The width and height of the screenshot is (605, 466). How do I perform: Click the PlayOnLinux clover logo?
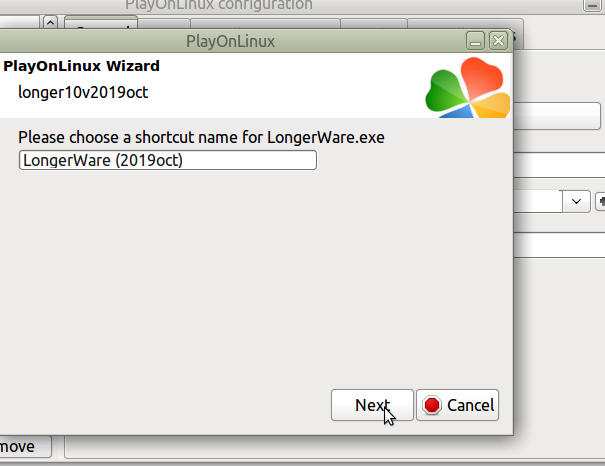468,88
